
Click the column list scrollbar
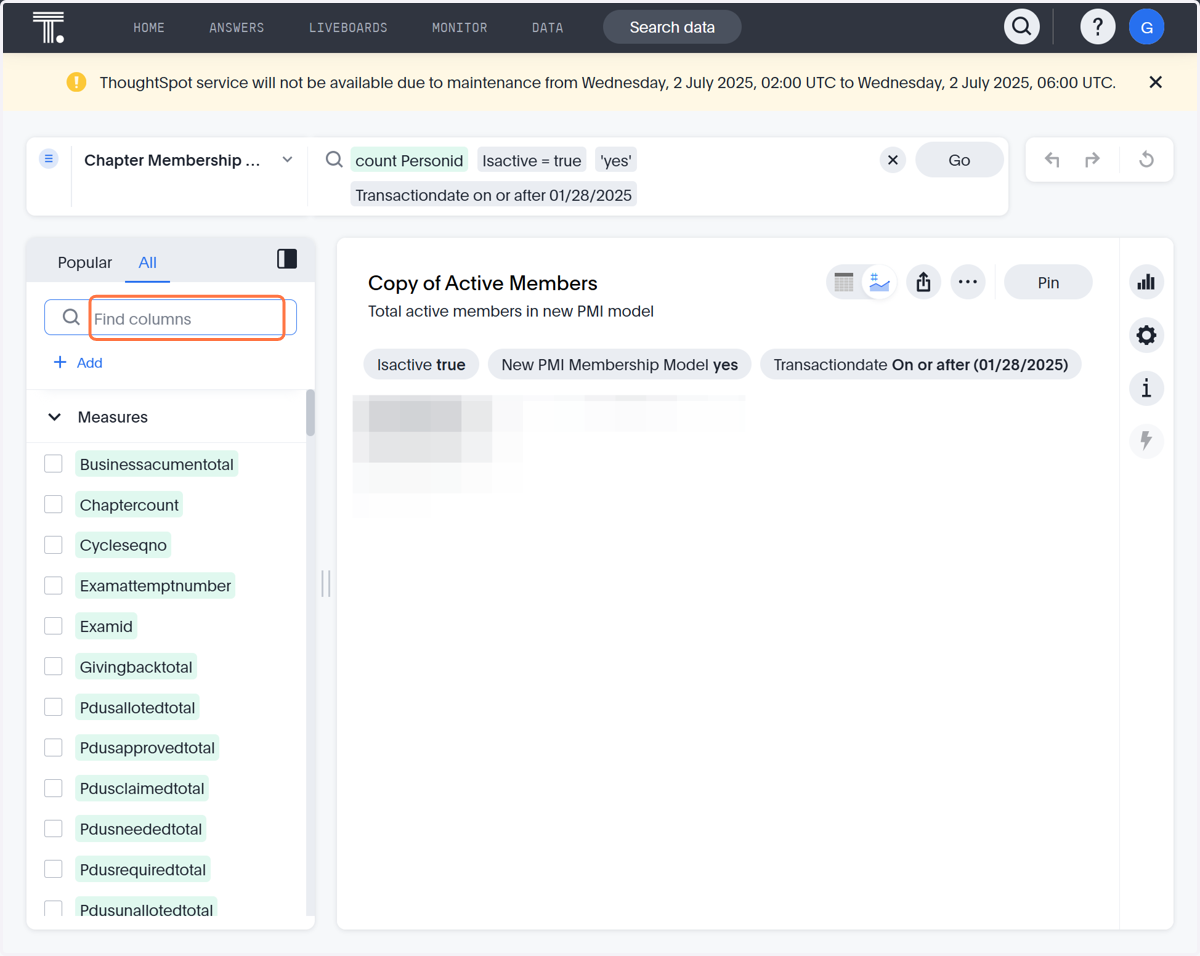tap(311, 412)
